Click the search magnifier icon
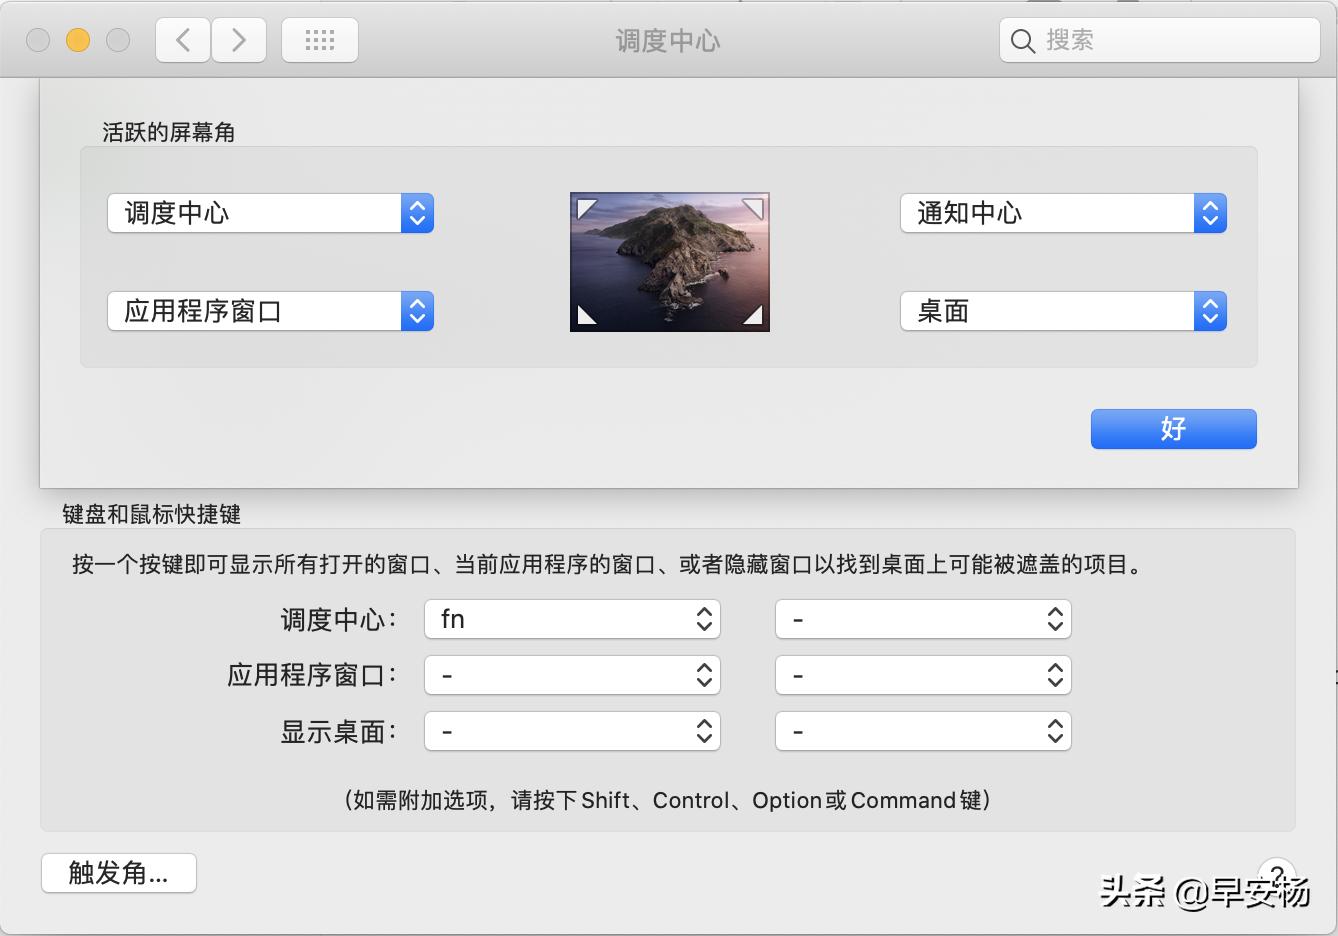This screenshot has width=1338, height=936. [1022, 41]
